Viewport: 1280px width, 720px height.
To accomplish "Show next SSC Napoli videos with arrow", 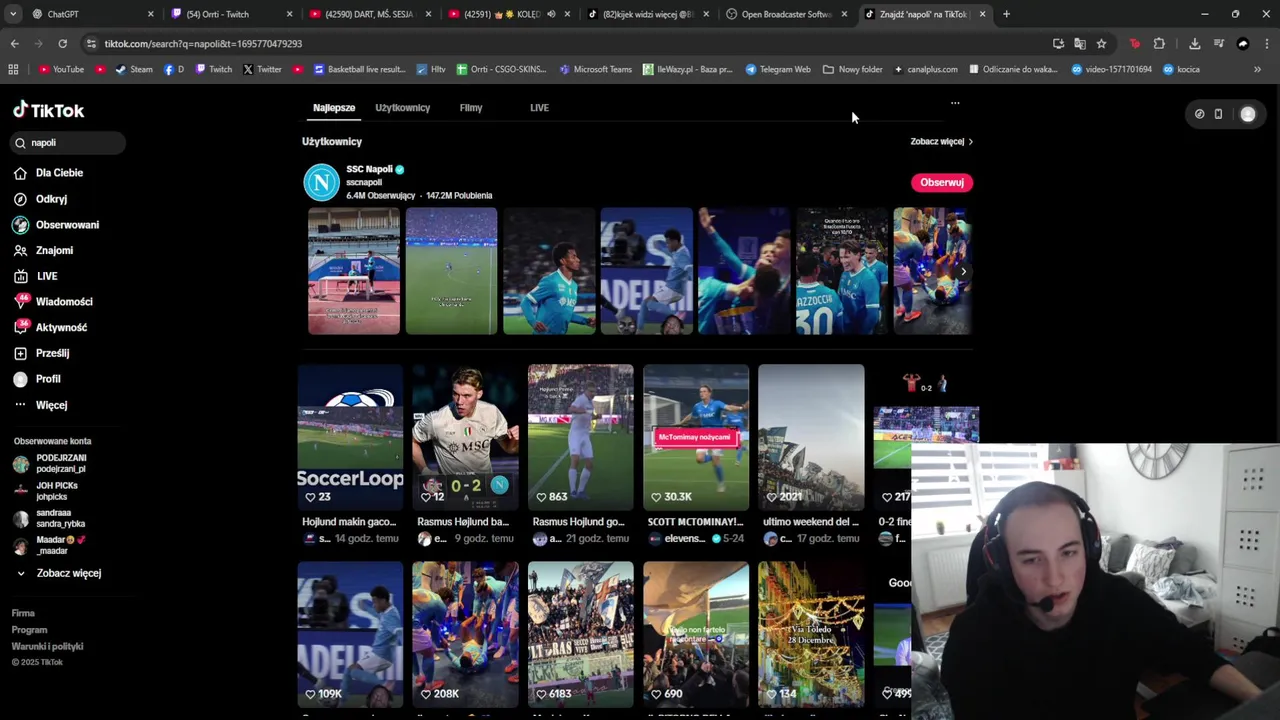I will click(963, 271).
